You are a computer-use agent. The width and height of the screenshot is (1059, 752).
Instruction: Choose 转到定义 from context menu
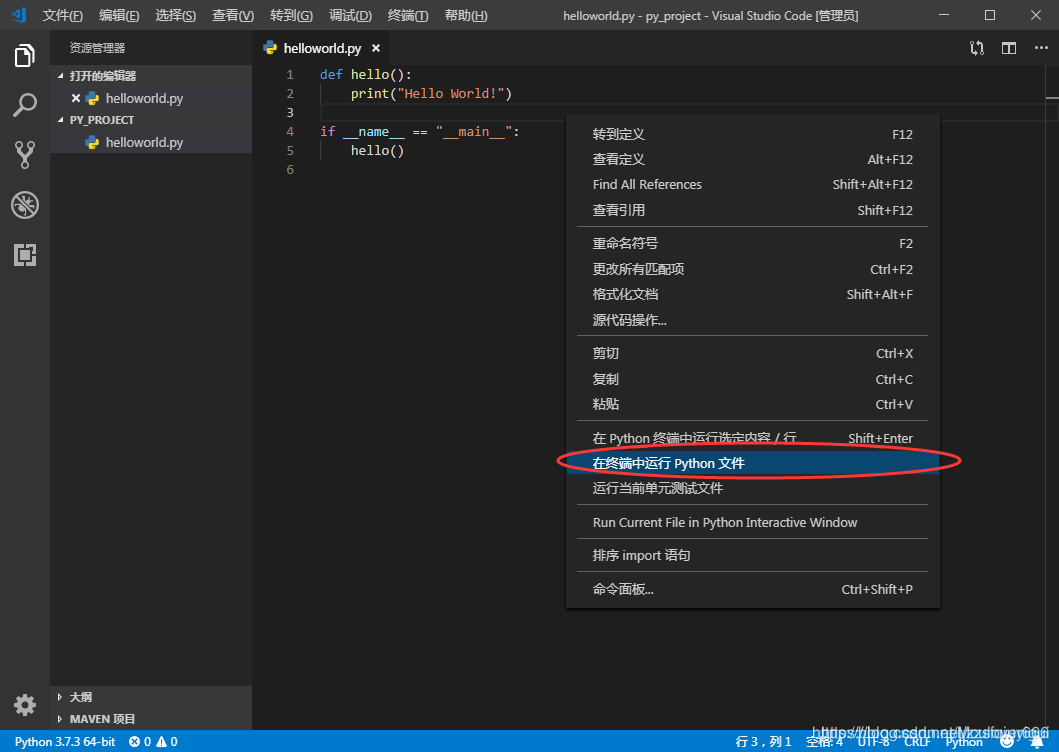752,134
